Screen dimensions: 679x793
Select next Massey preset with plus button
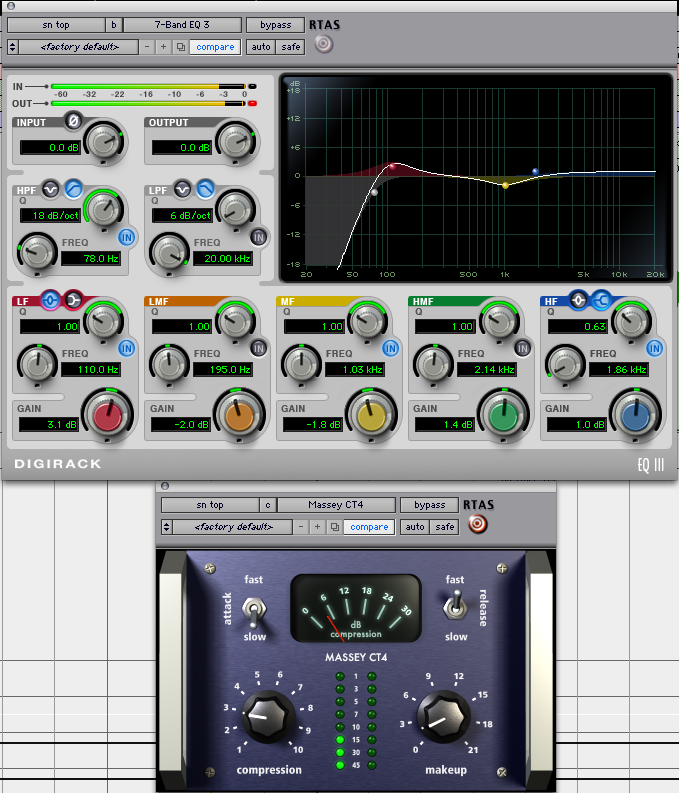318,527
